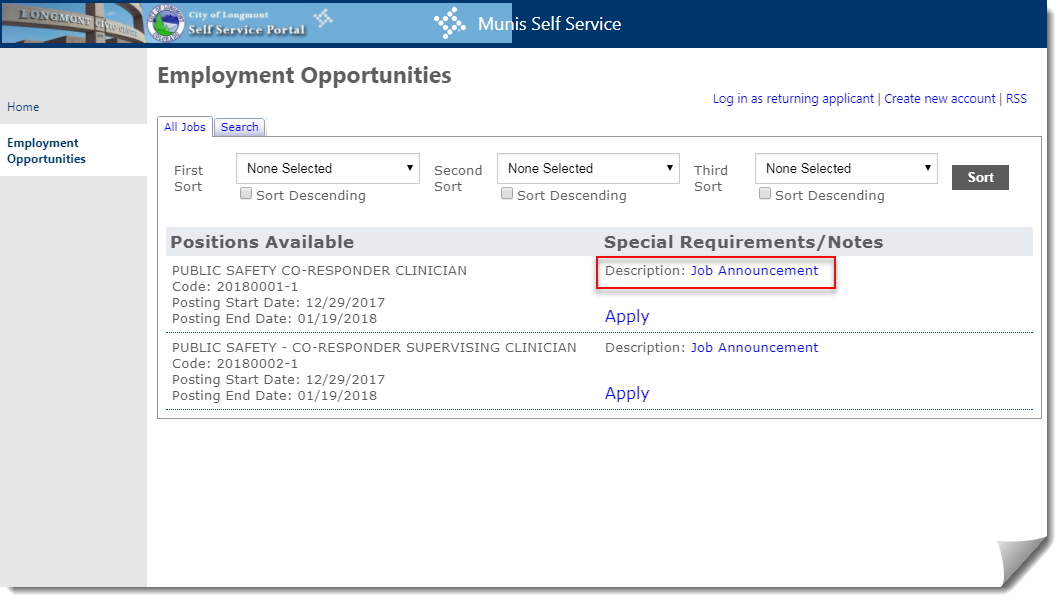Expand the Second Sort dropdown
The width and height of the screenshot is (1062, 602).
pos(588,169)
